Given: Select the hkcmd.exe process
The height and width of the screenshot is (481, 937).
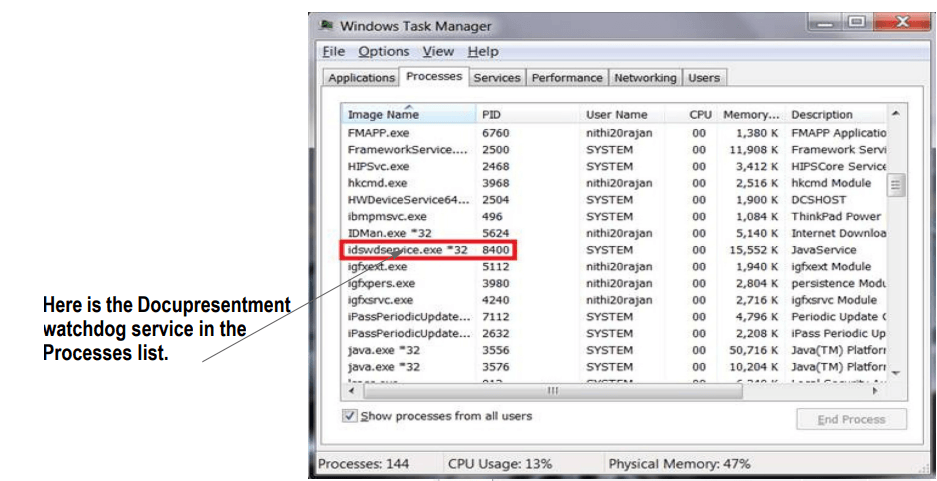Looking at the screenshot, I should (x=614, y=183).
